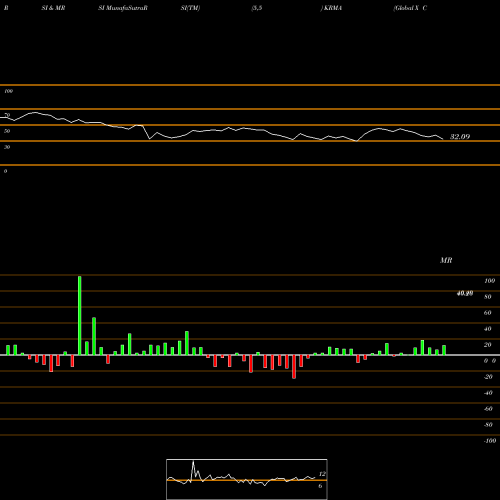Click the 'SI & MR' header label
This screenshot has width=500, height=500.
[53, 8]
